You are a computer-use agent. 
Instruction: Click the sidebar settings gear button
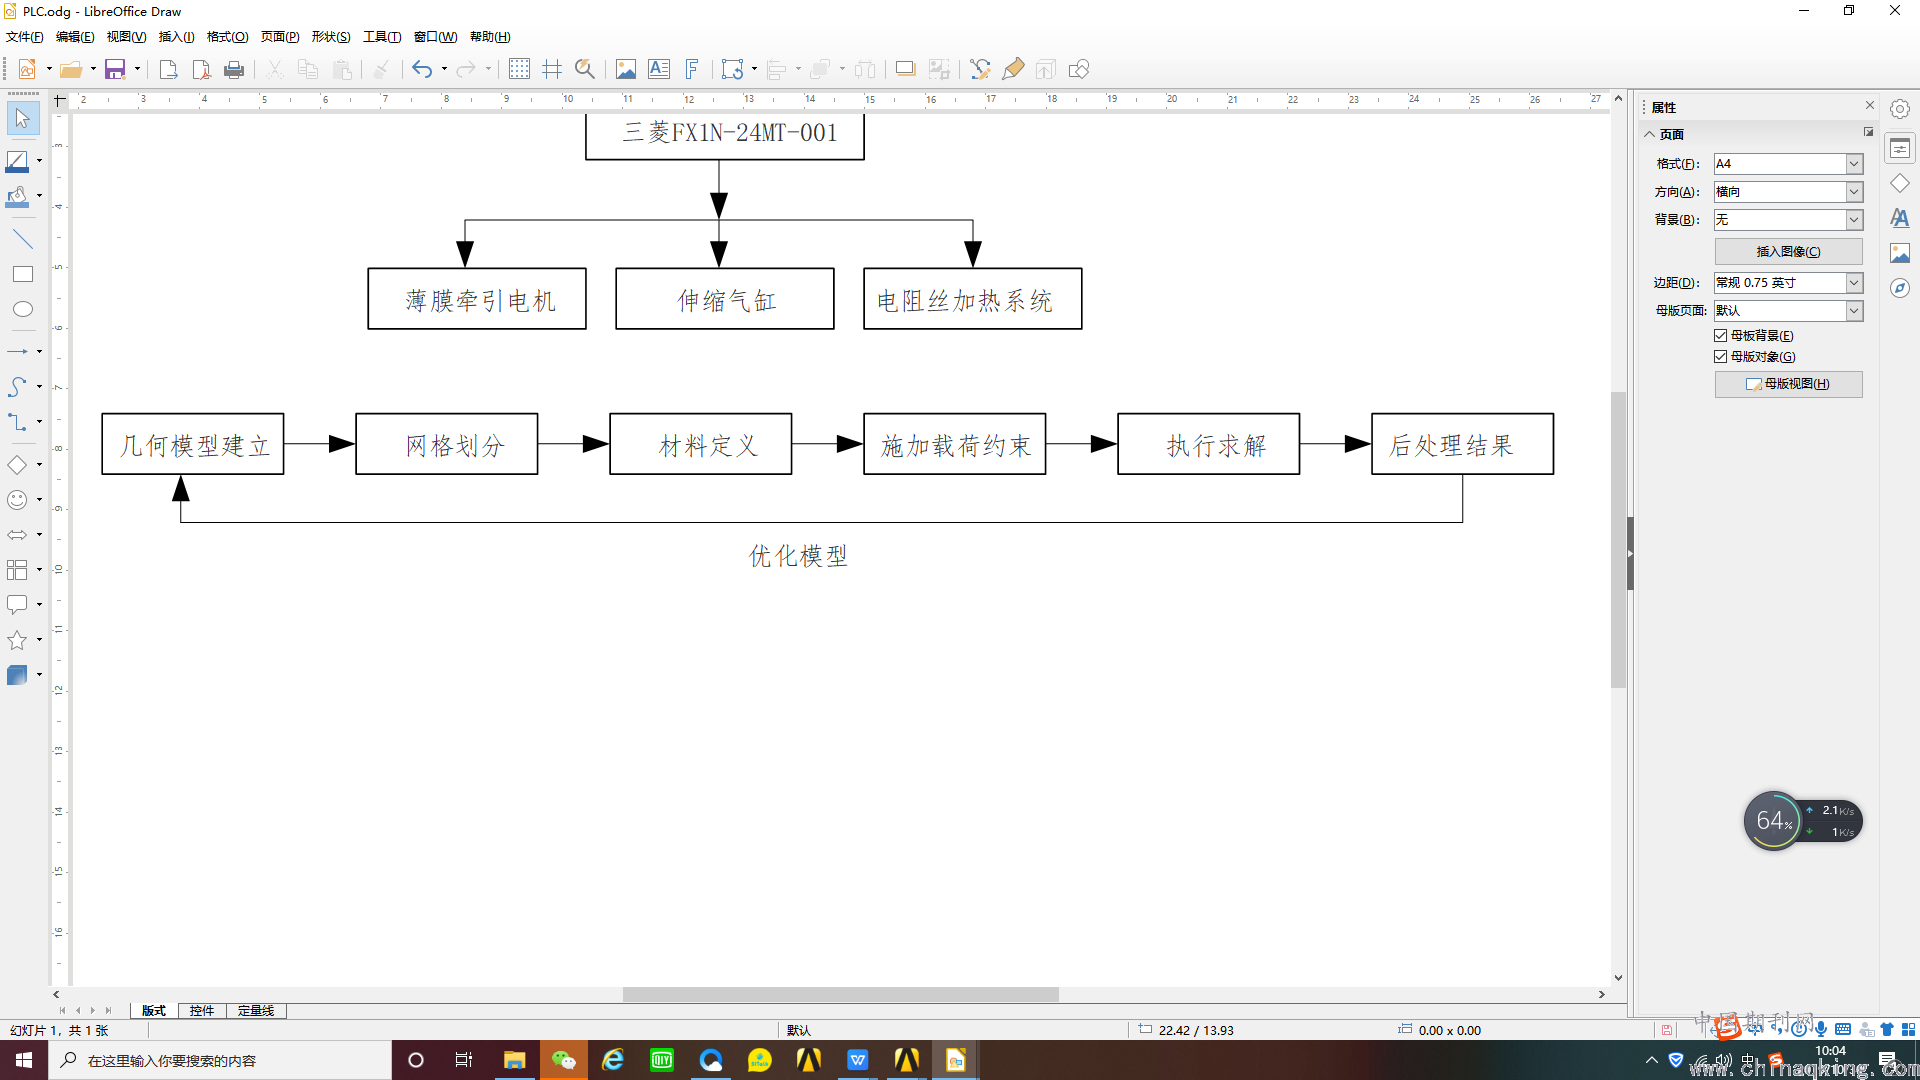pos(1900,109)
